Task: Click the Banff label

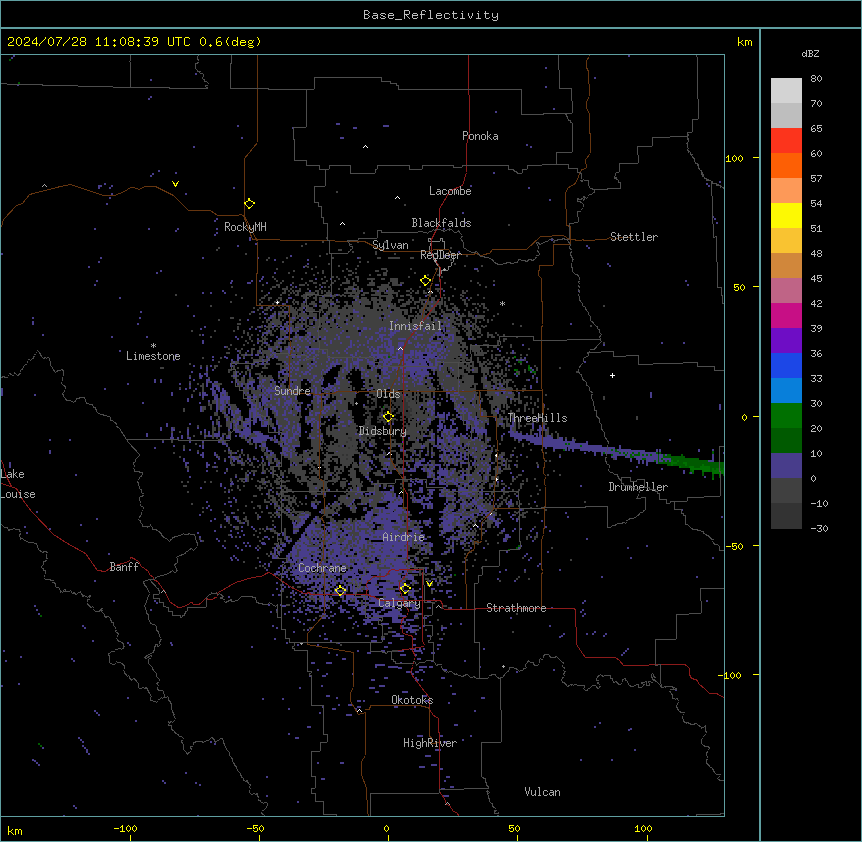Action: pyautogui.click(x=124, y=567)
